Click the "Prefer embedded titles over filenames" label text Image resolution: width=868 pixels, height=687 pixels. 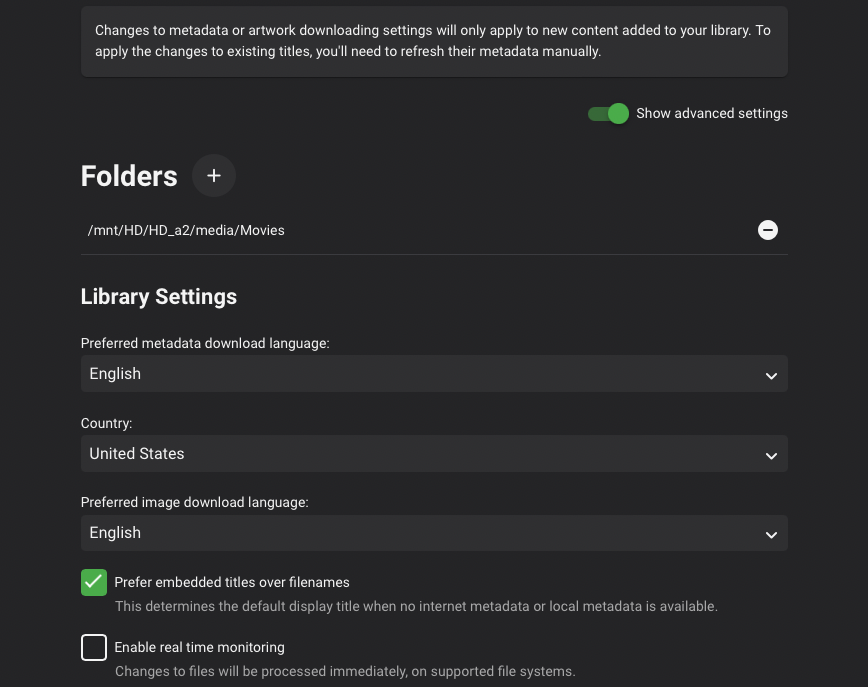click(x=232, y=582)
